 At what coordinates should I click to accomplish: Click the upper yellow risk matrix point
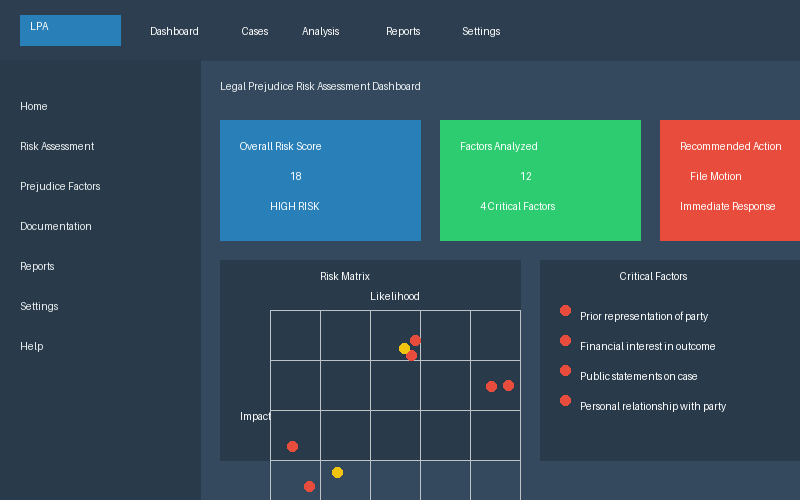(404, 348)
